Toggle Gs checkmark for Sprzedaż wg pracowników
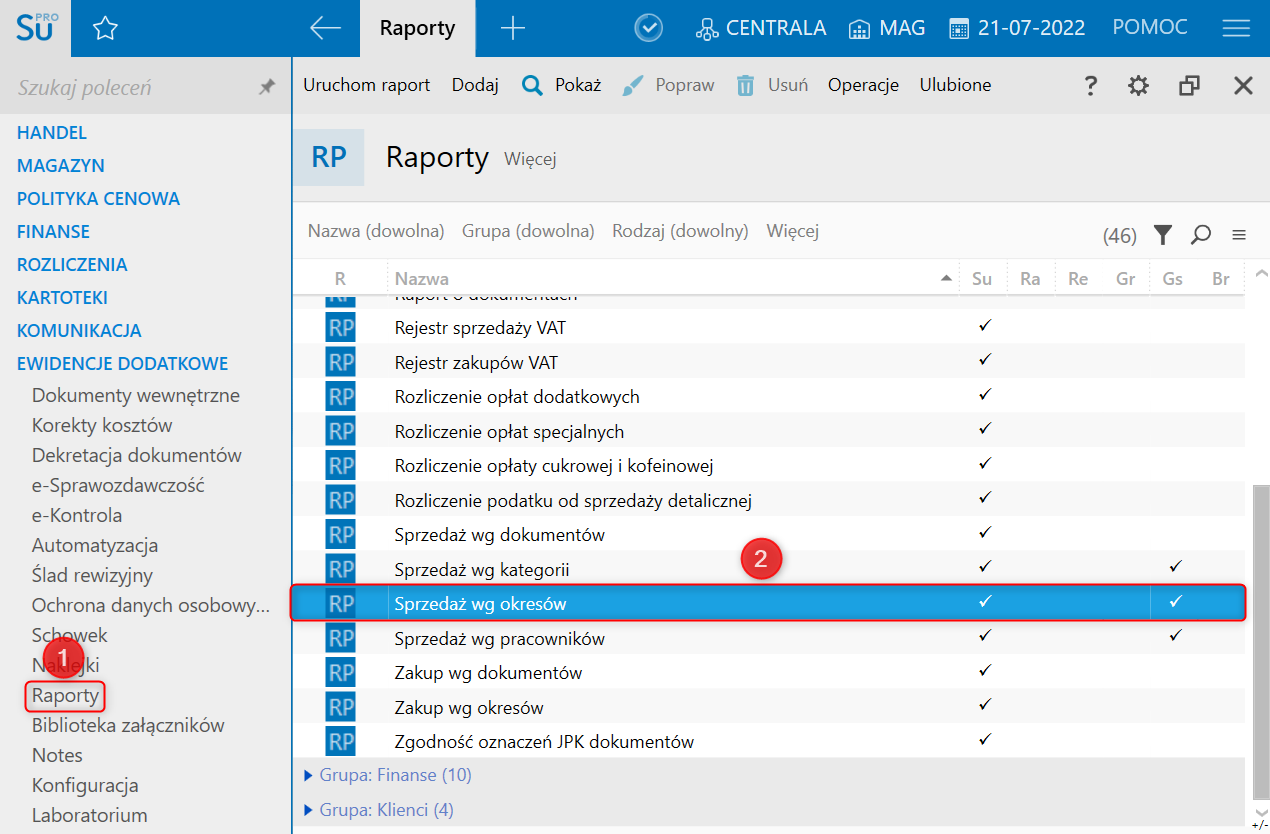Screen dimensions: 1270x834 [x=1175, y=636]
